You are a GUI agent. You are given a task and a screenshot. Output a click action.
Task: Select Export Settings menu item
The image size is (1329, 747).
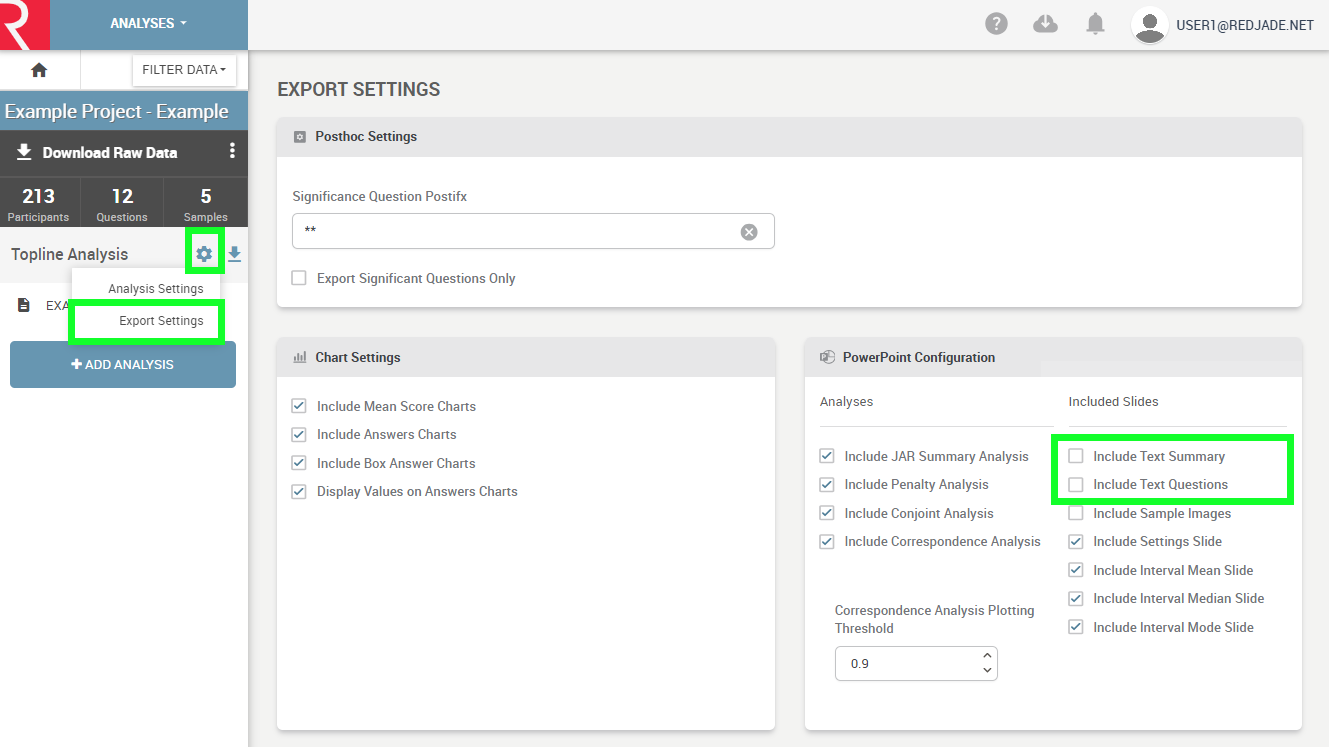[161, 321]
